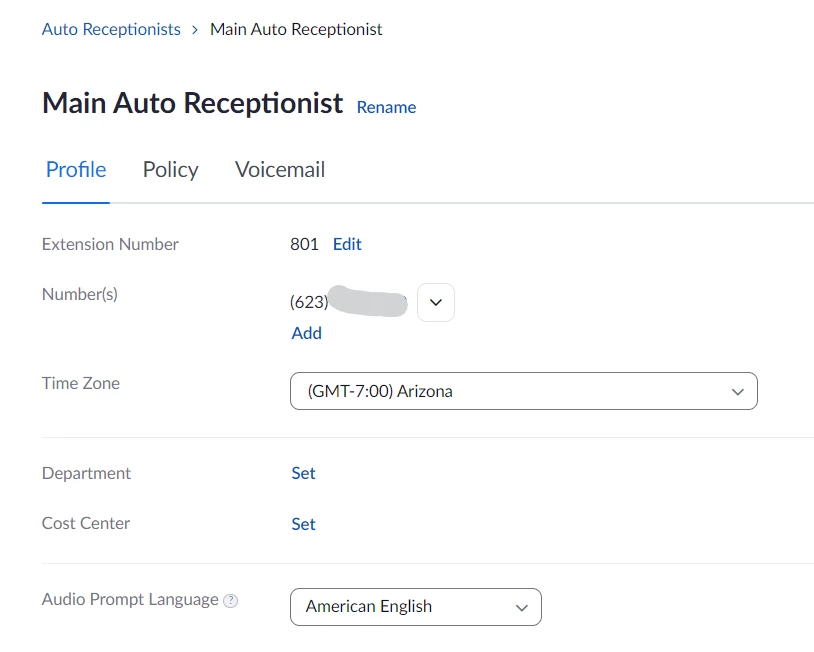Image resolution: width=814 pixels, height=652 pixels.
Task: Go back to Auto Receptionists breadcrumb
Action: (x=111, y=29)
